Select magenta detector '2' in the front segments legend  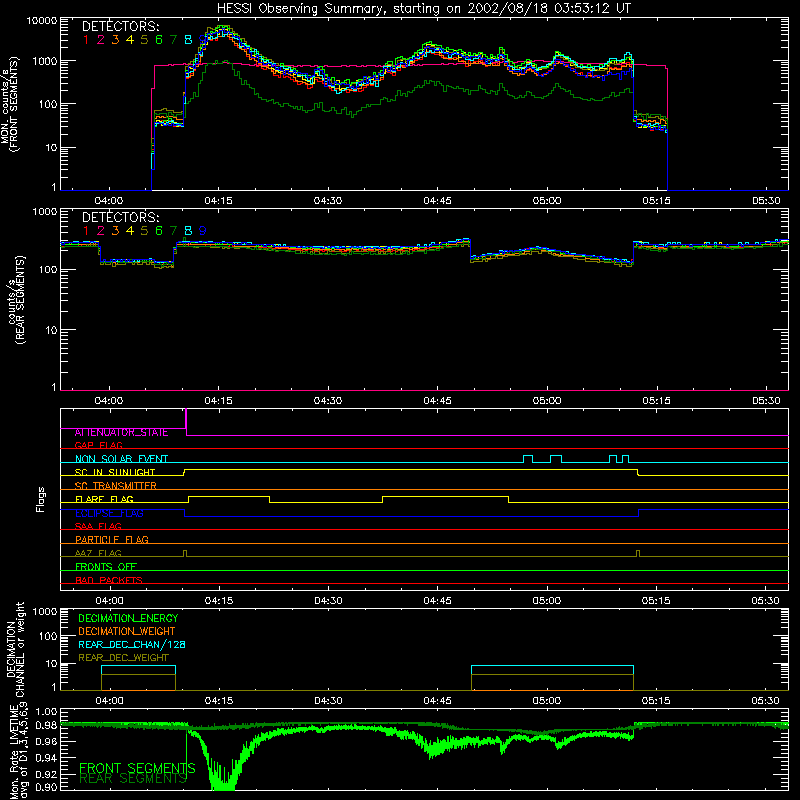pos(101,40)
